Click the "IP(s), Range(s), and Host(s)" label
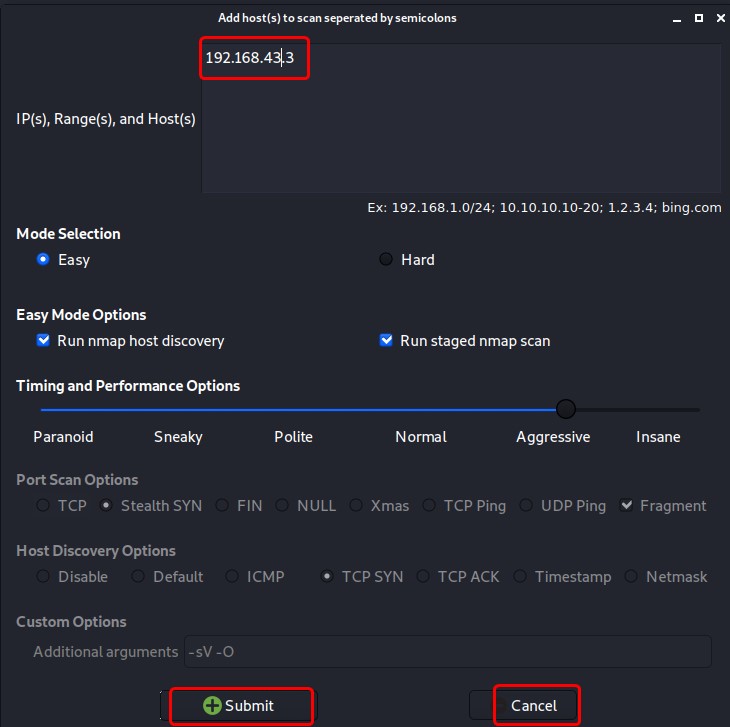The image size is (730, 727). point(106,119)
